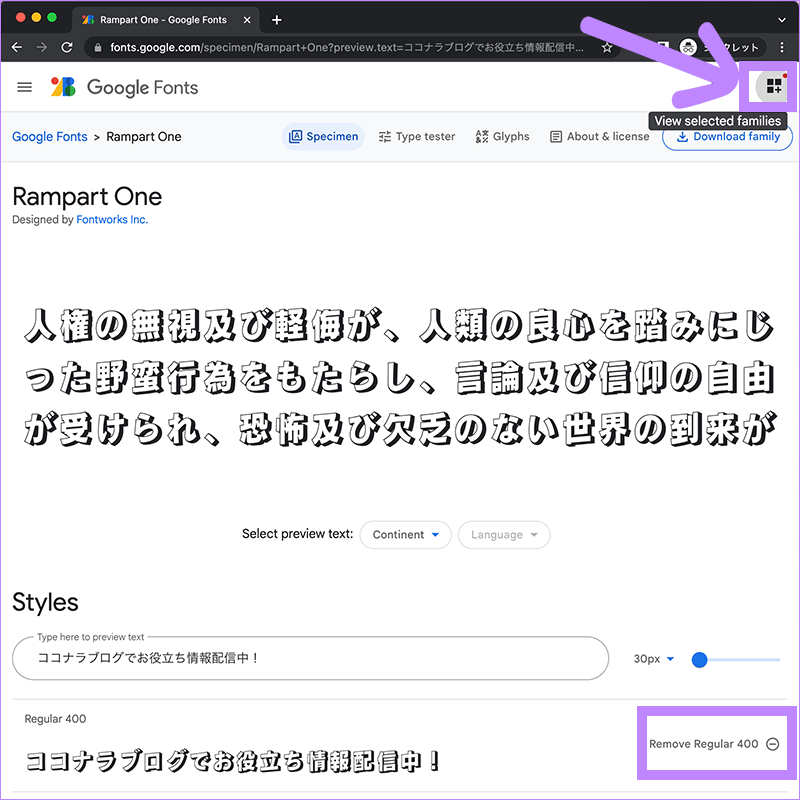
Task: Click the Rampart One browser tab
Action: pyautogui.click(x=166, y=20)
